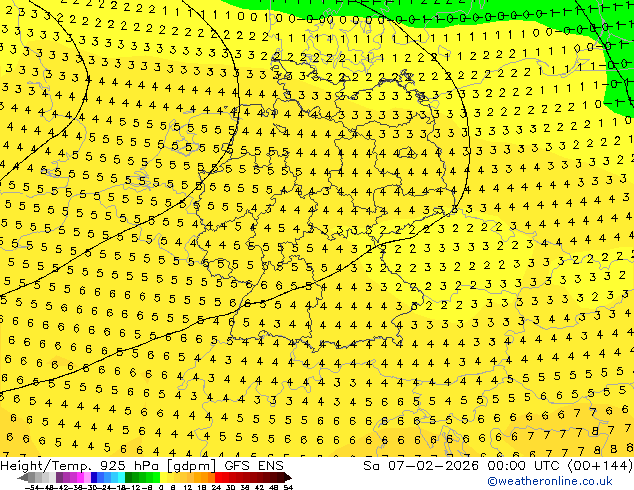
Task: Click the bright red swatch above legend value 24
Action: point(219,478)
